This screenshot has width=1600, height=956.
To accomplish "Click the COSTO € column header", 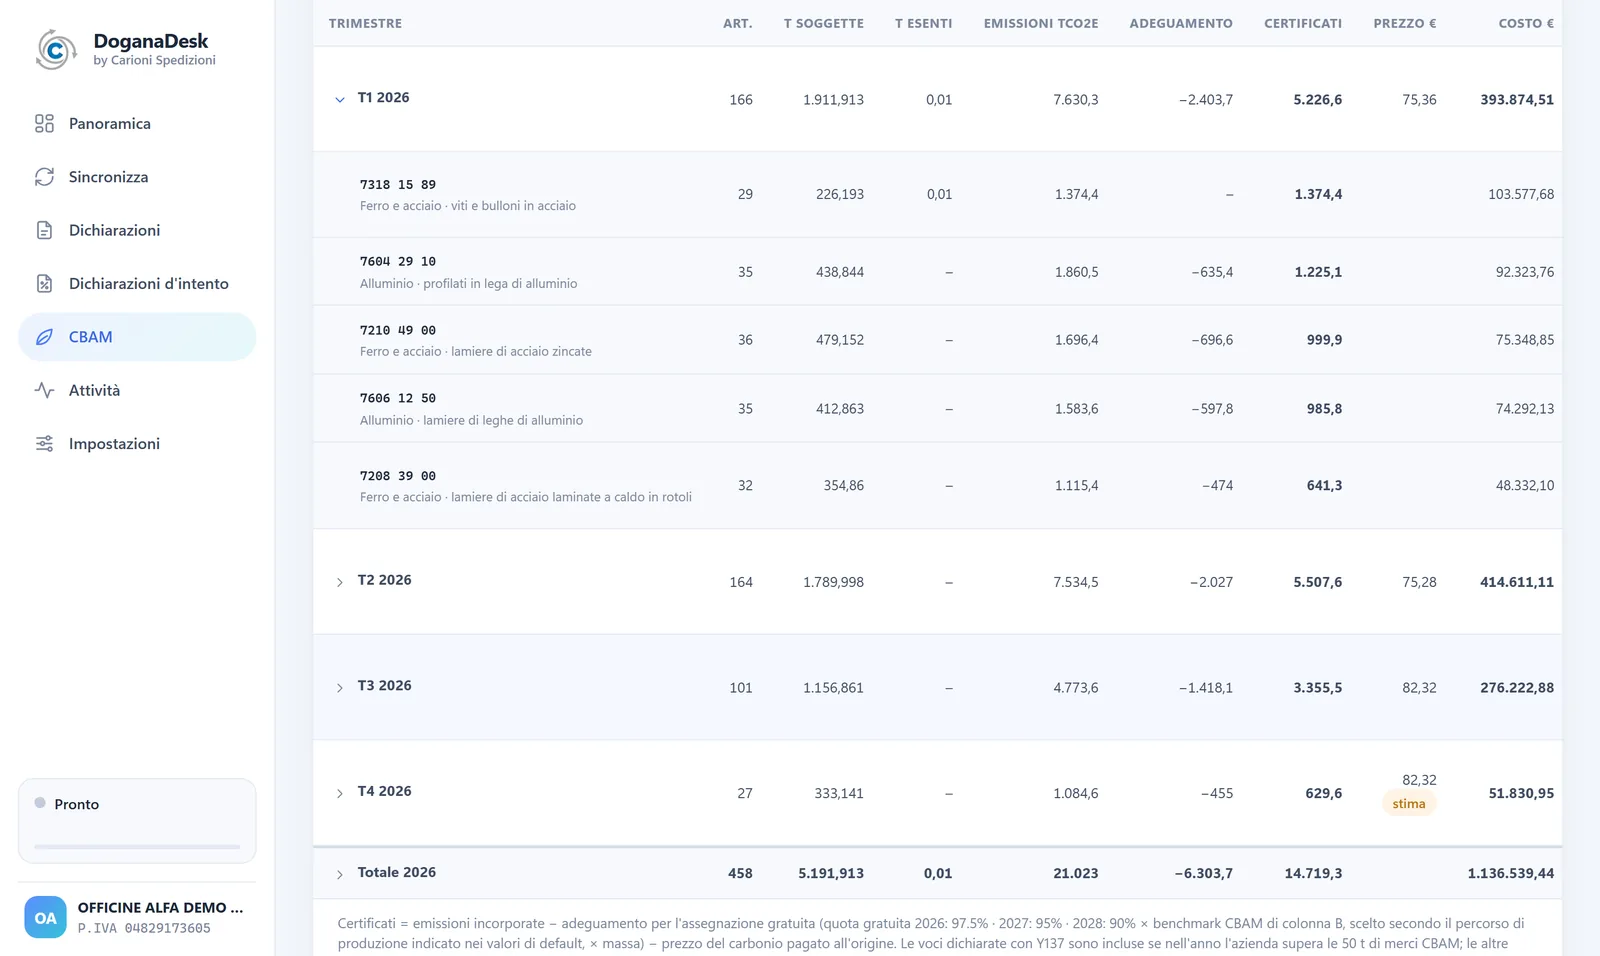I will tap(1526, 23).
